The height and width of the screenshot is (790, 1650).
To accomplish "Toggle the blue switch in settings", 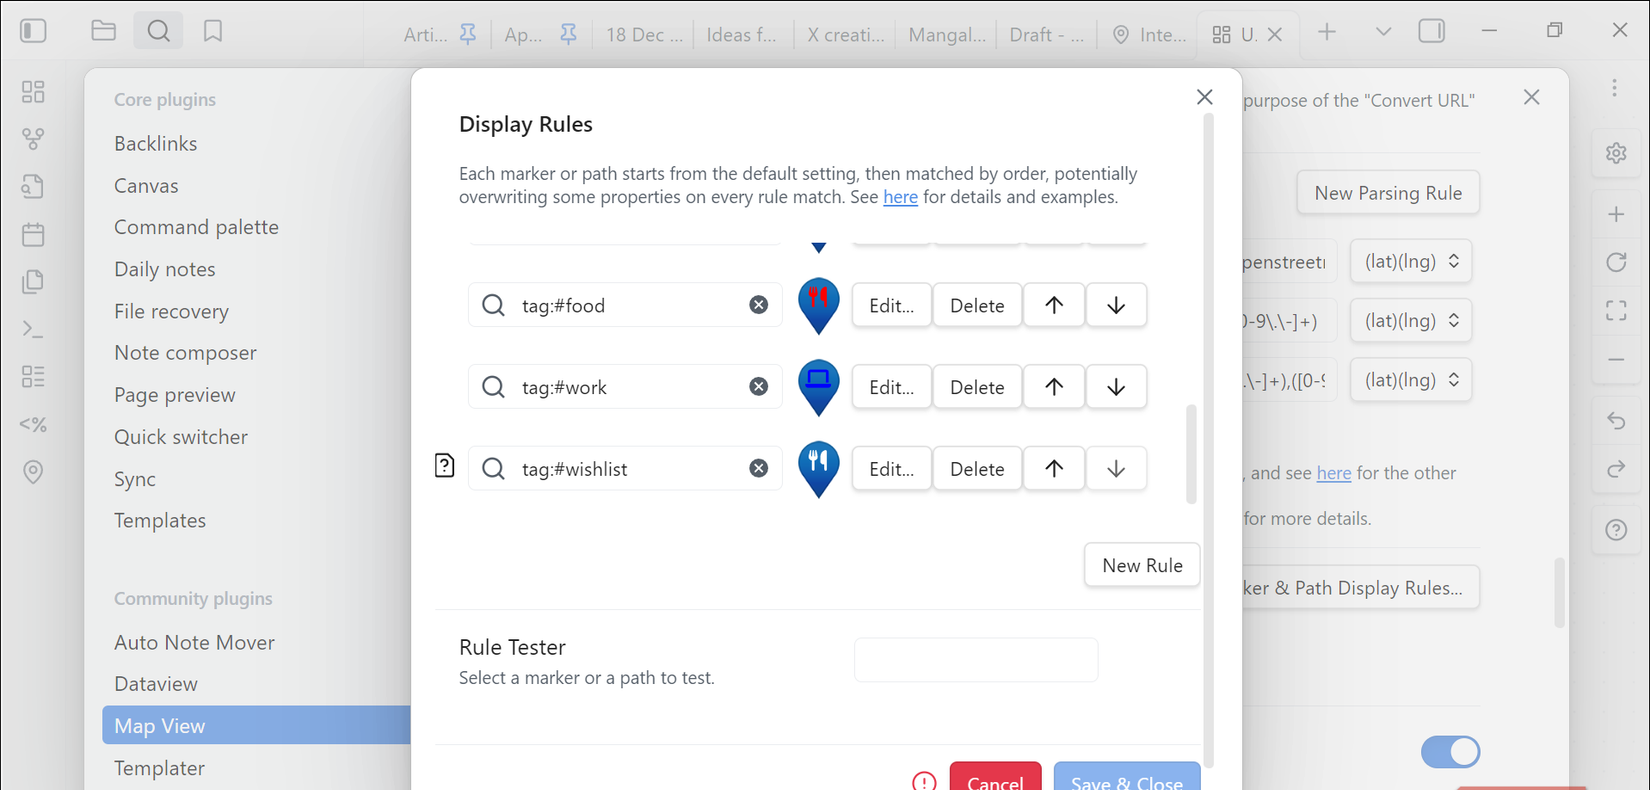I will coord(1450,752).
